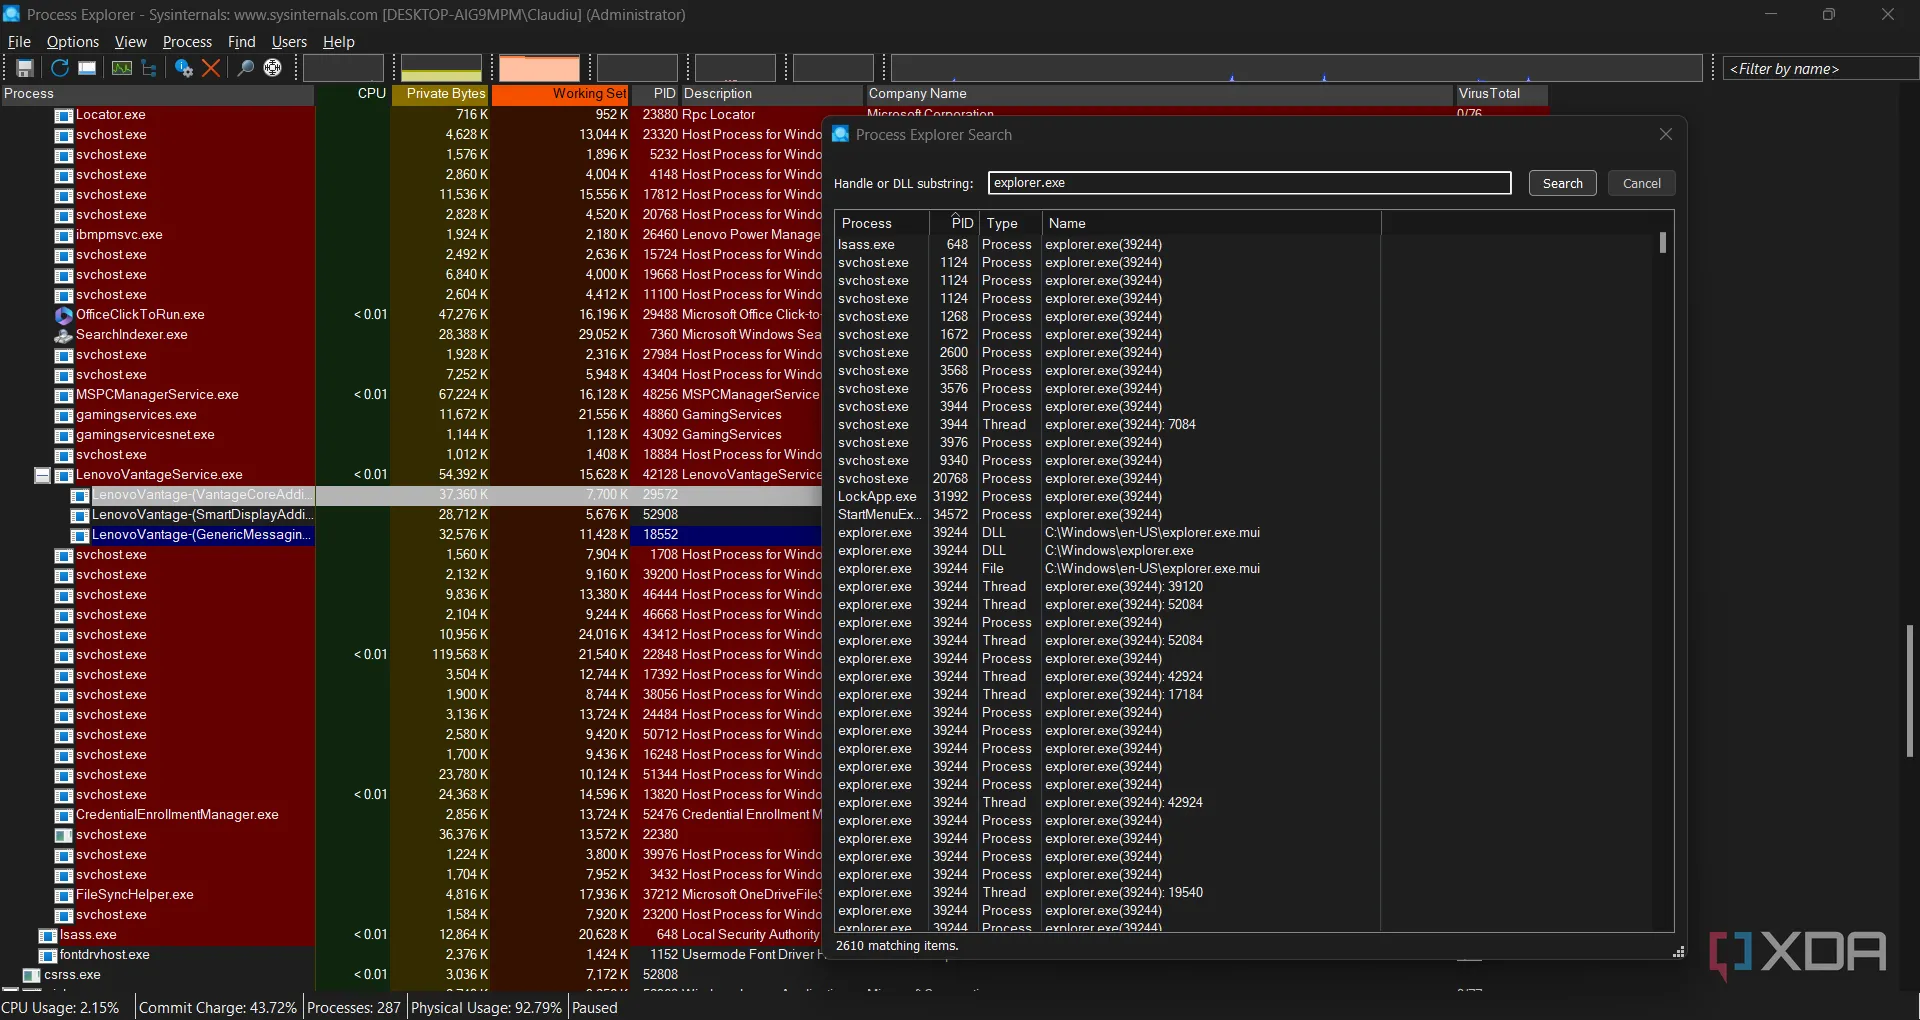The width and height of the screenshot is (1920, 1020).
Task: Click the FileSyncHelper.exe process icon
Action: pyautogui.click(x=64, y=895)
